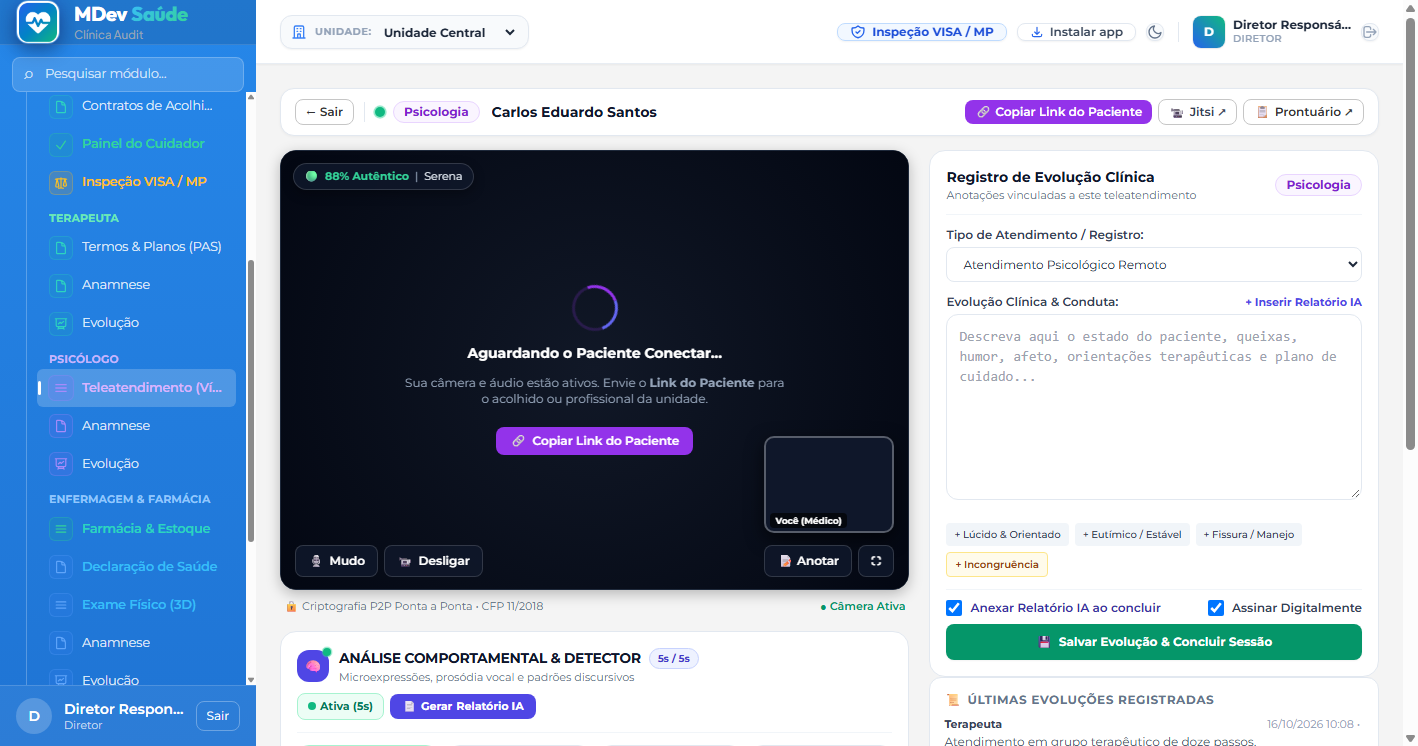Click the brain icon of Análise Comportamental
Viewport: 1418px width, 746px height.
coord(313,666)
